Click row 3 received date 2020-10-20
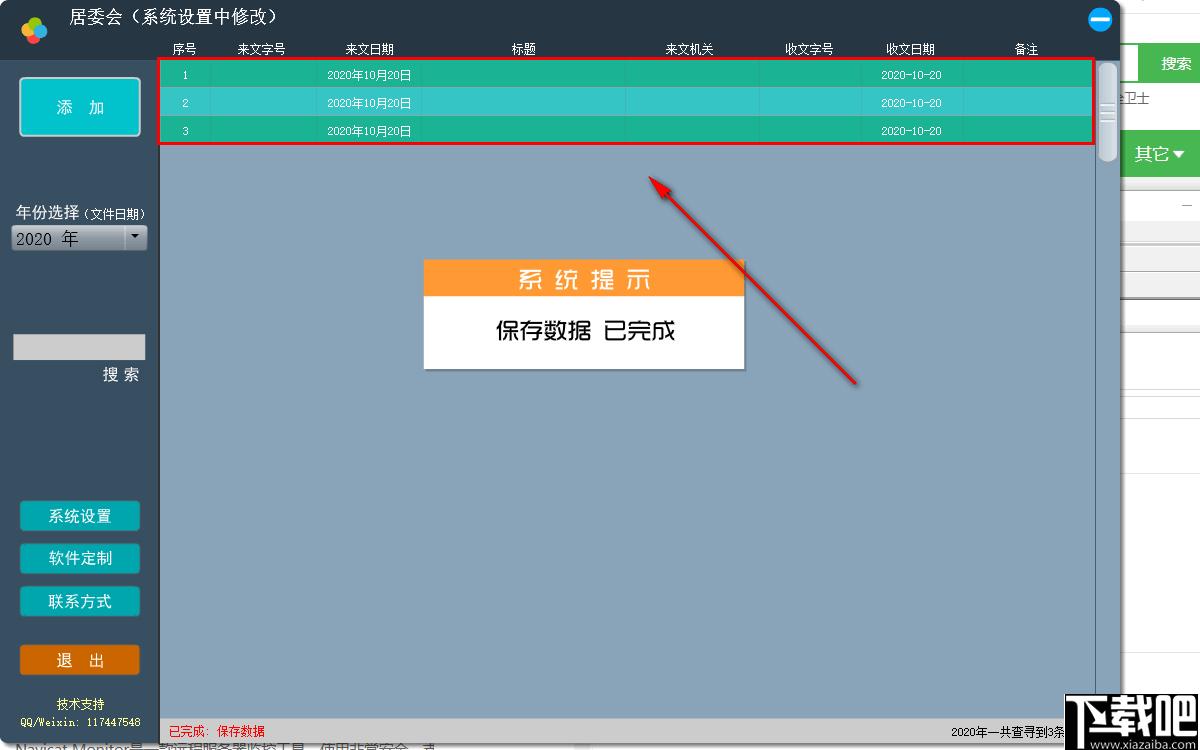 pyautogui.click(x=911, y=131)
